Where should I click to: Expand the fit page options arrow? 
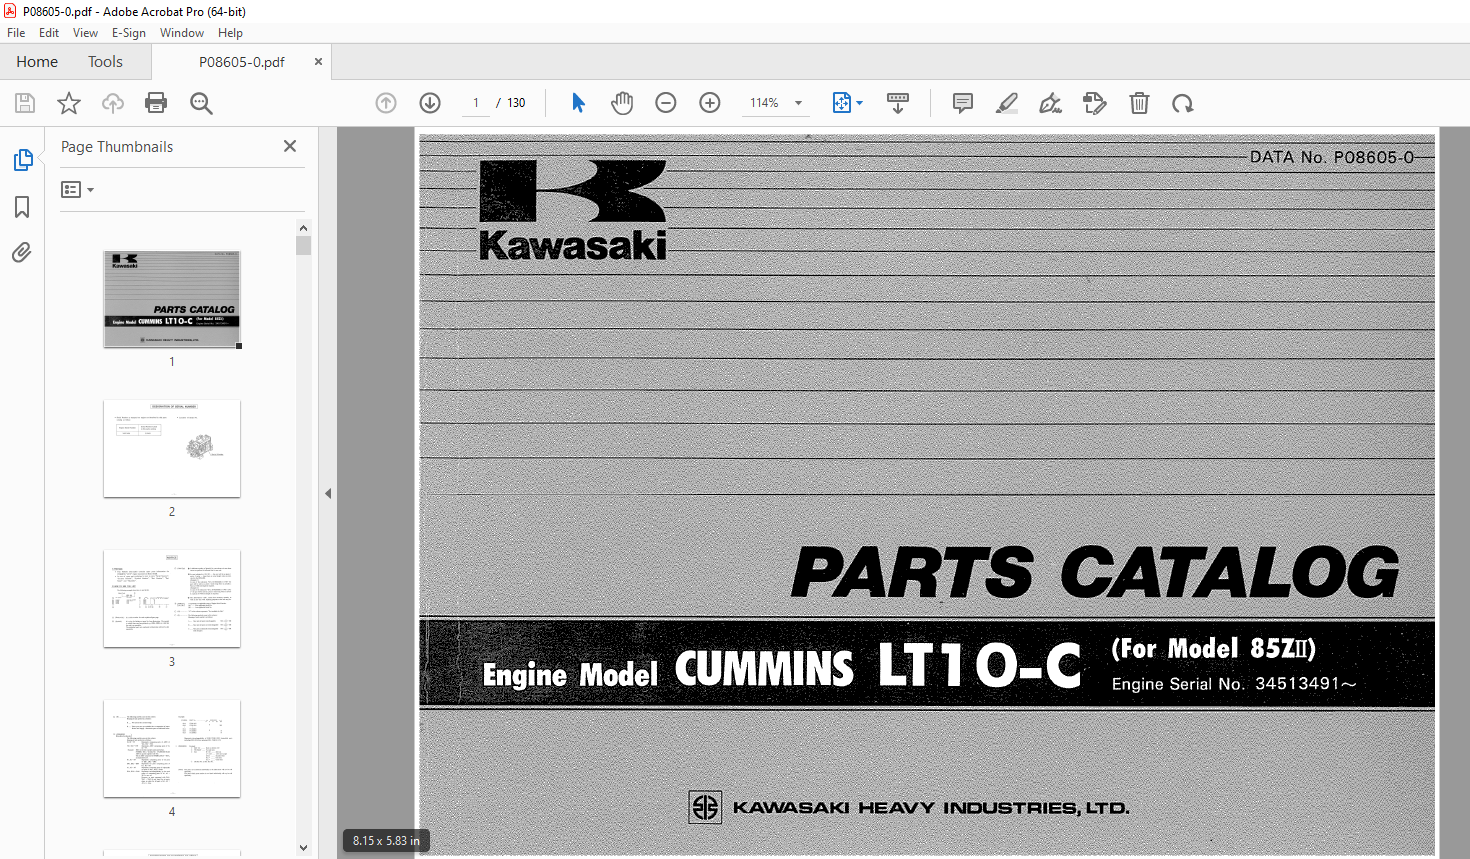click(x=859, y=103)
